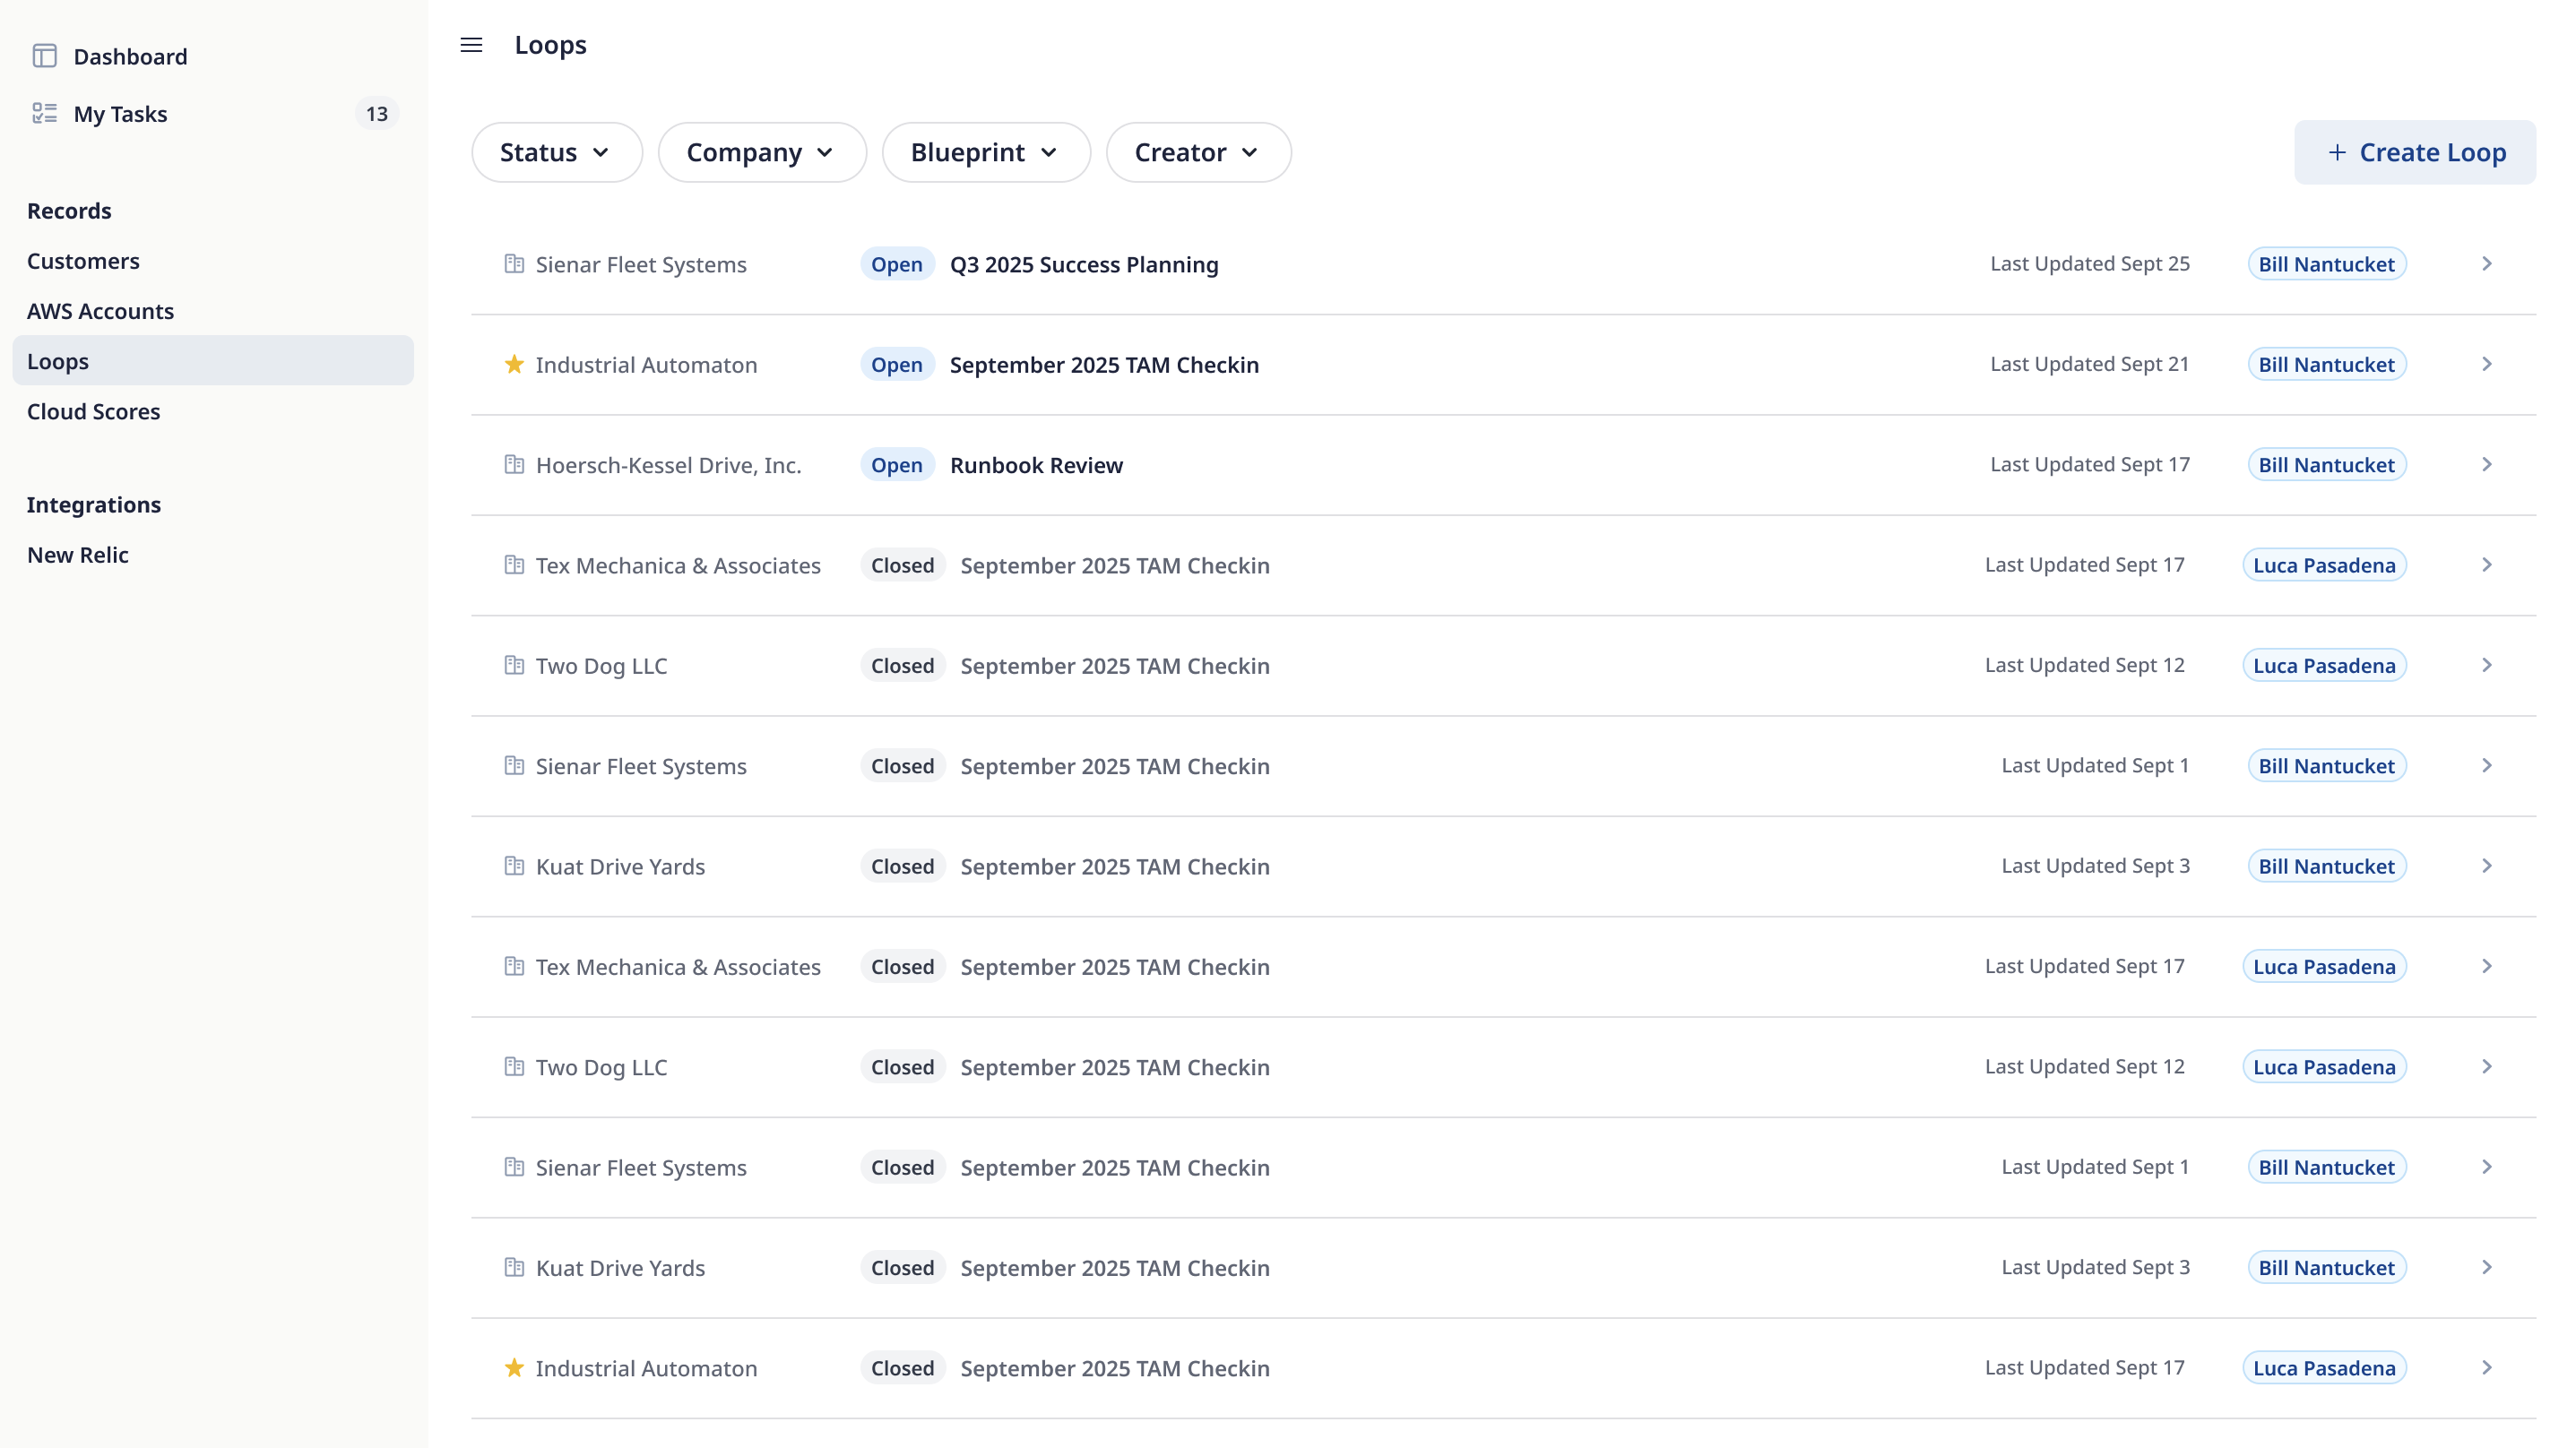Open the Blueprint filter dropdown
Image resolution: width=2576 pixels, height=1448 pixels.
(985, 152)
